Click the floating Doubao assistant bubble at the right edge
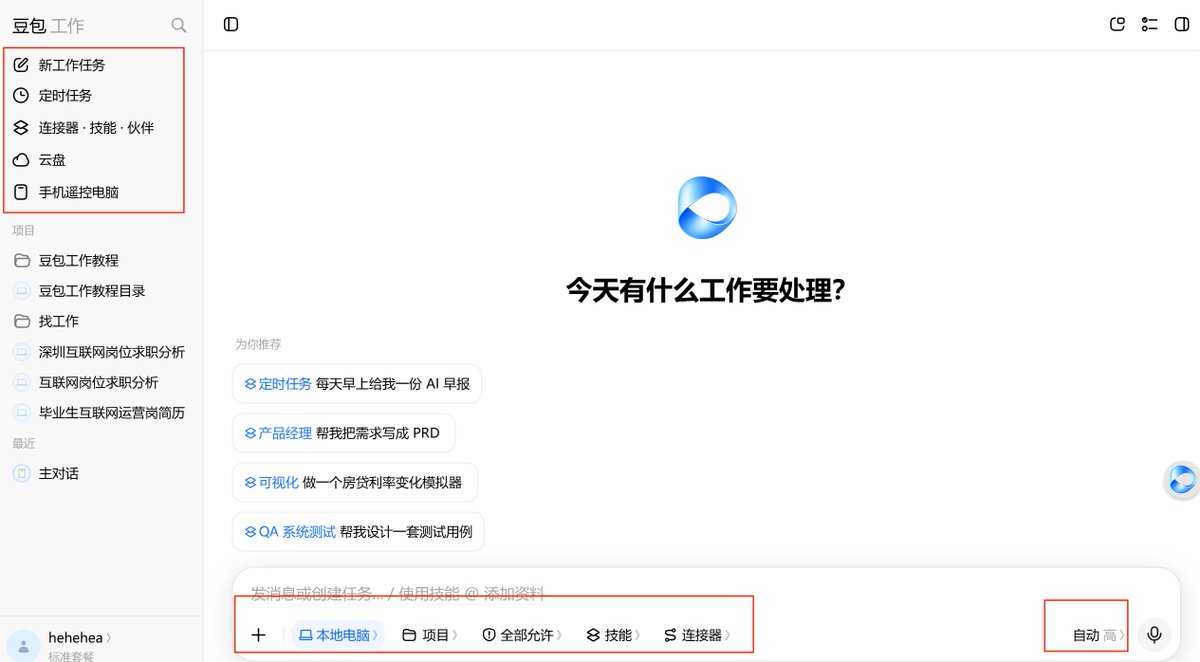This screenshot has height=662, width=1200. [x=1183, y=480]
